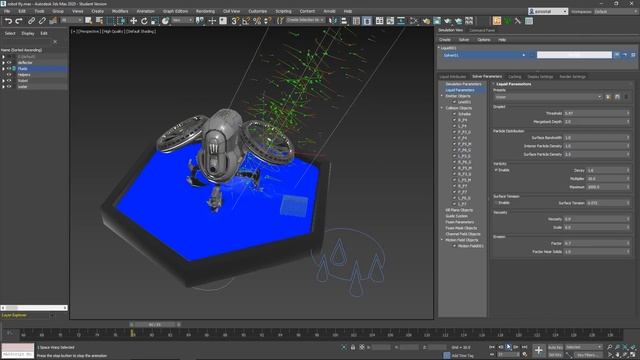Click the Set Key plus button
The width and height of the screenshot is (640, 360).
(x=538, y=350)
